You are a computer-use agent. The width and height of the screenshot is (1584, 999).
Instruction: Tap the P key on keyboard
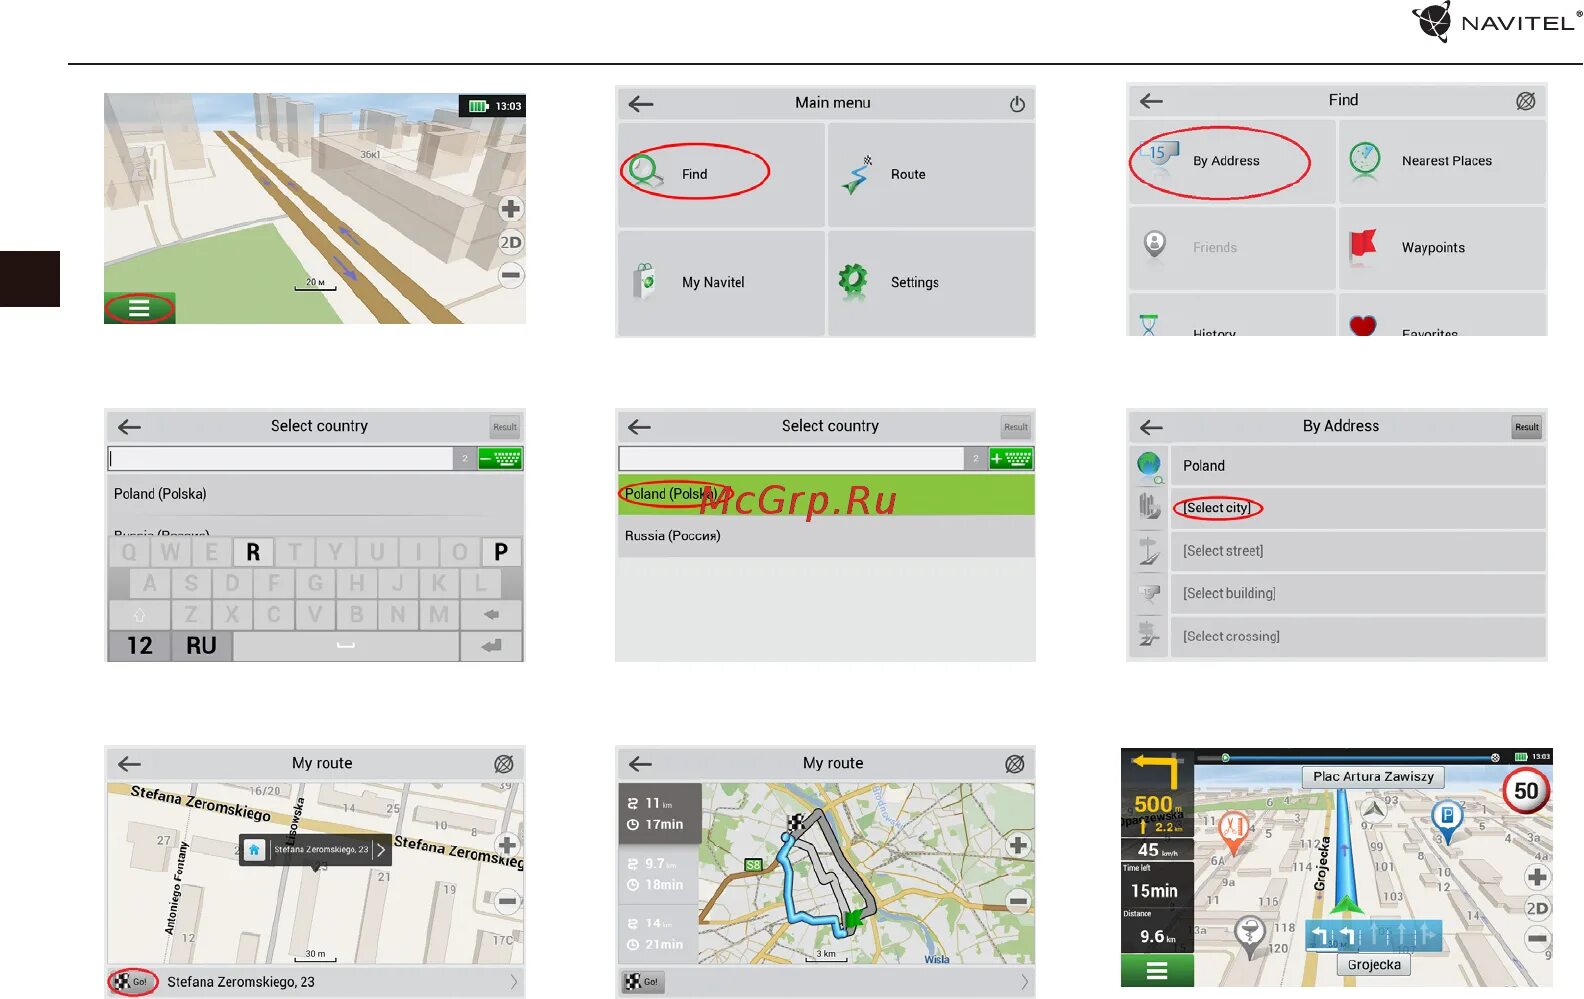501,552
